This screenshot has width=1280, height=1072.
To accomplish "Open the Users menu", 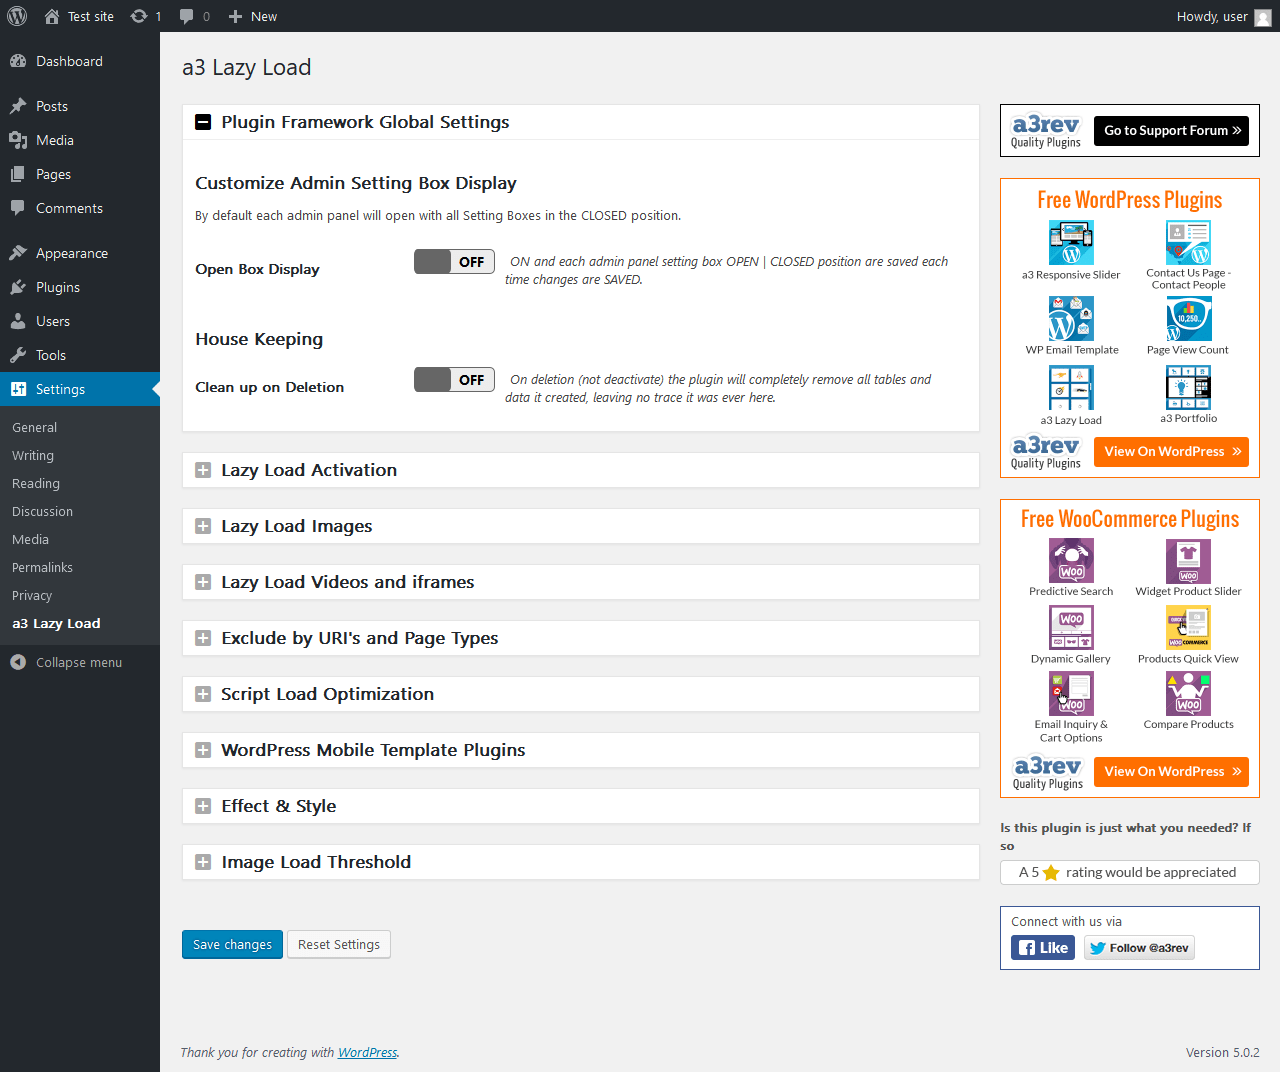I will 80,321.
